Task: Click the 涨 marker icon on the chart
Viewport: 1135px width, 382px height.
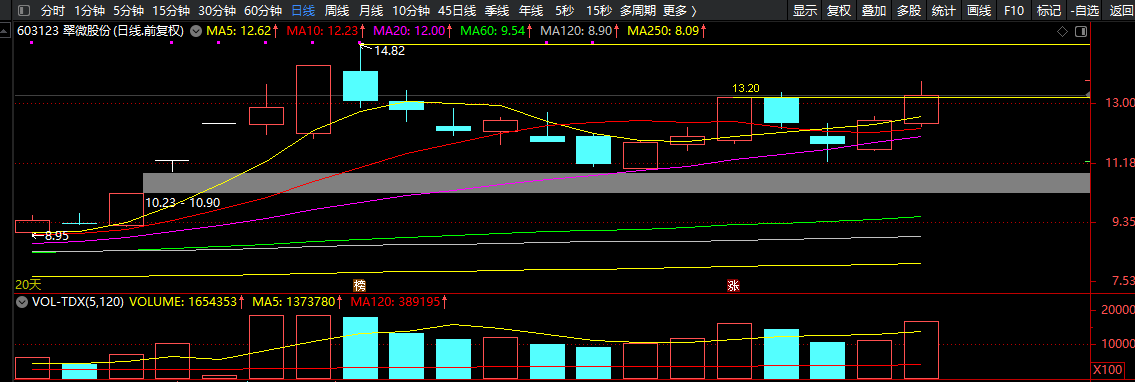Action: (x=733, y=285)
